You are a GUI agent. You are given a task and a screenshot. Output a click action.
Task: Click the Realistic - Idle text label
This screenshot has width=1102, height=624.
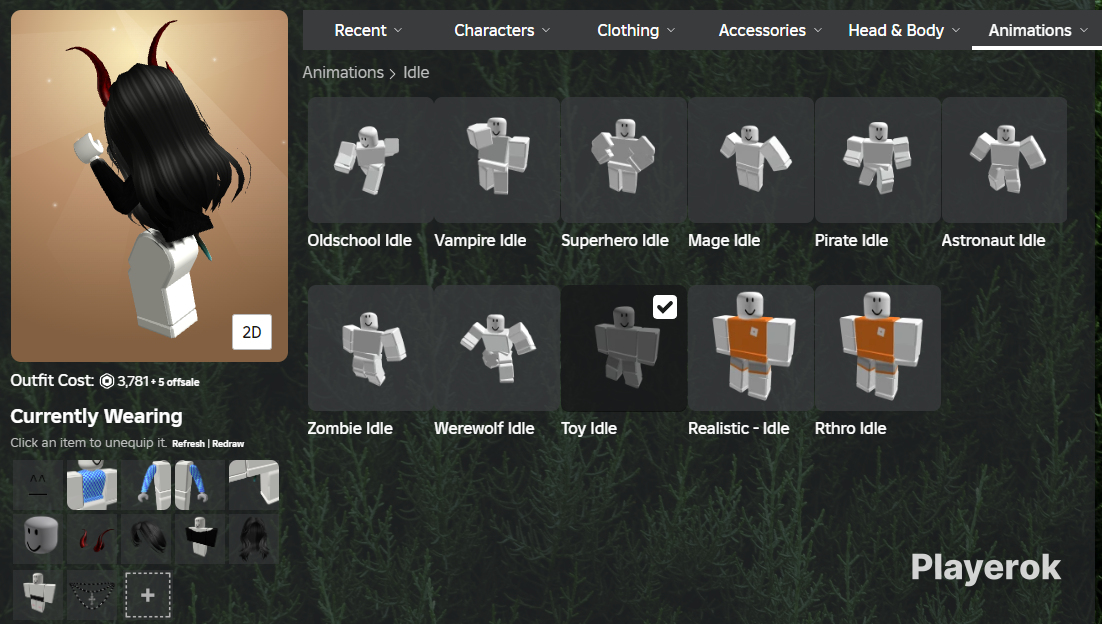(739, 428)
